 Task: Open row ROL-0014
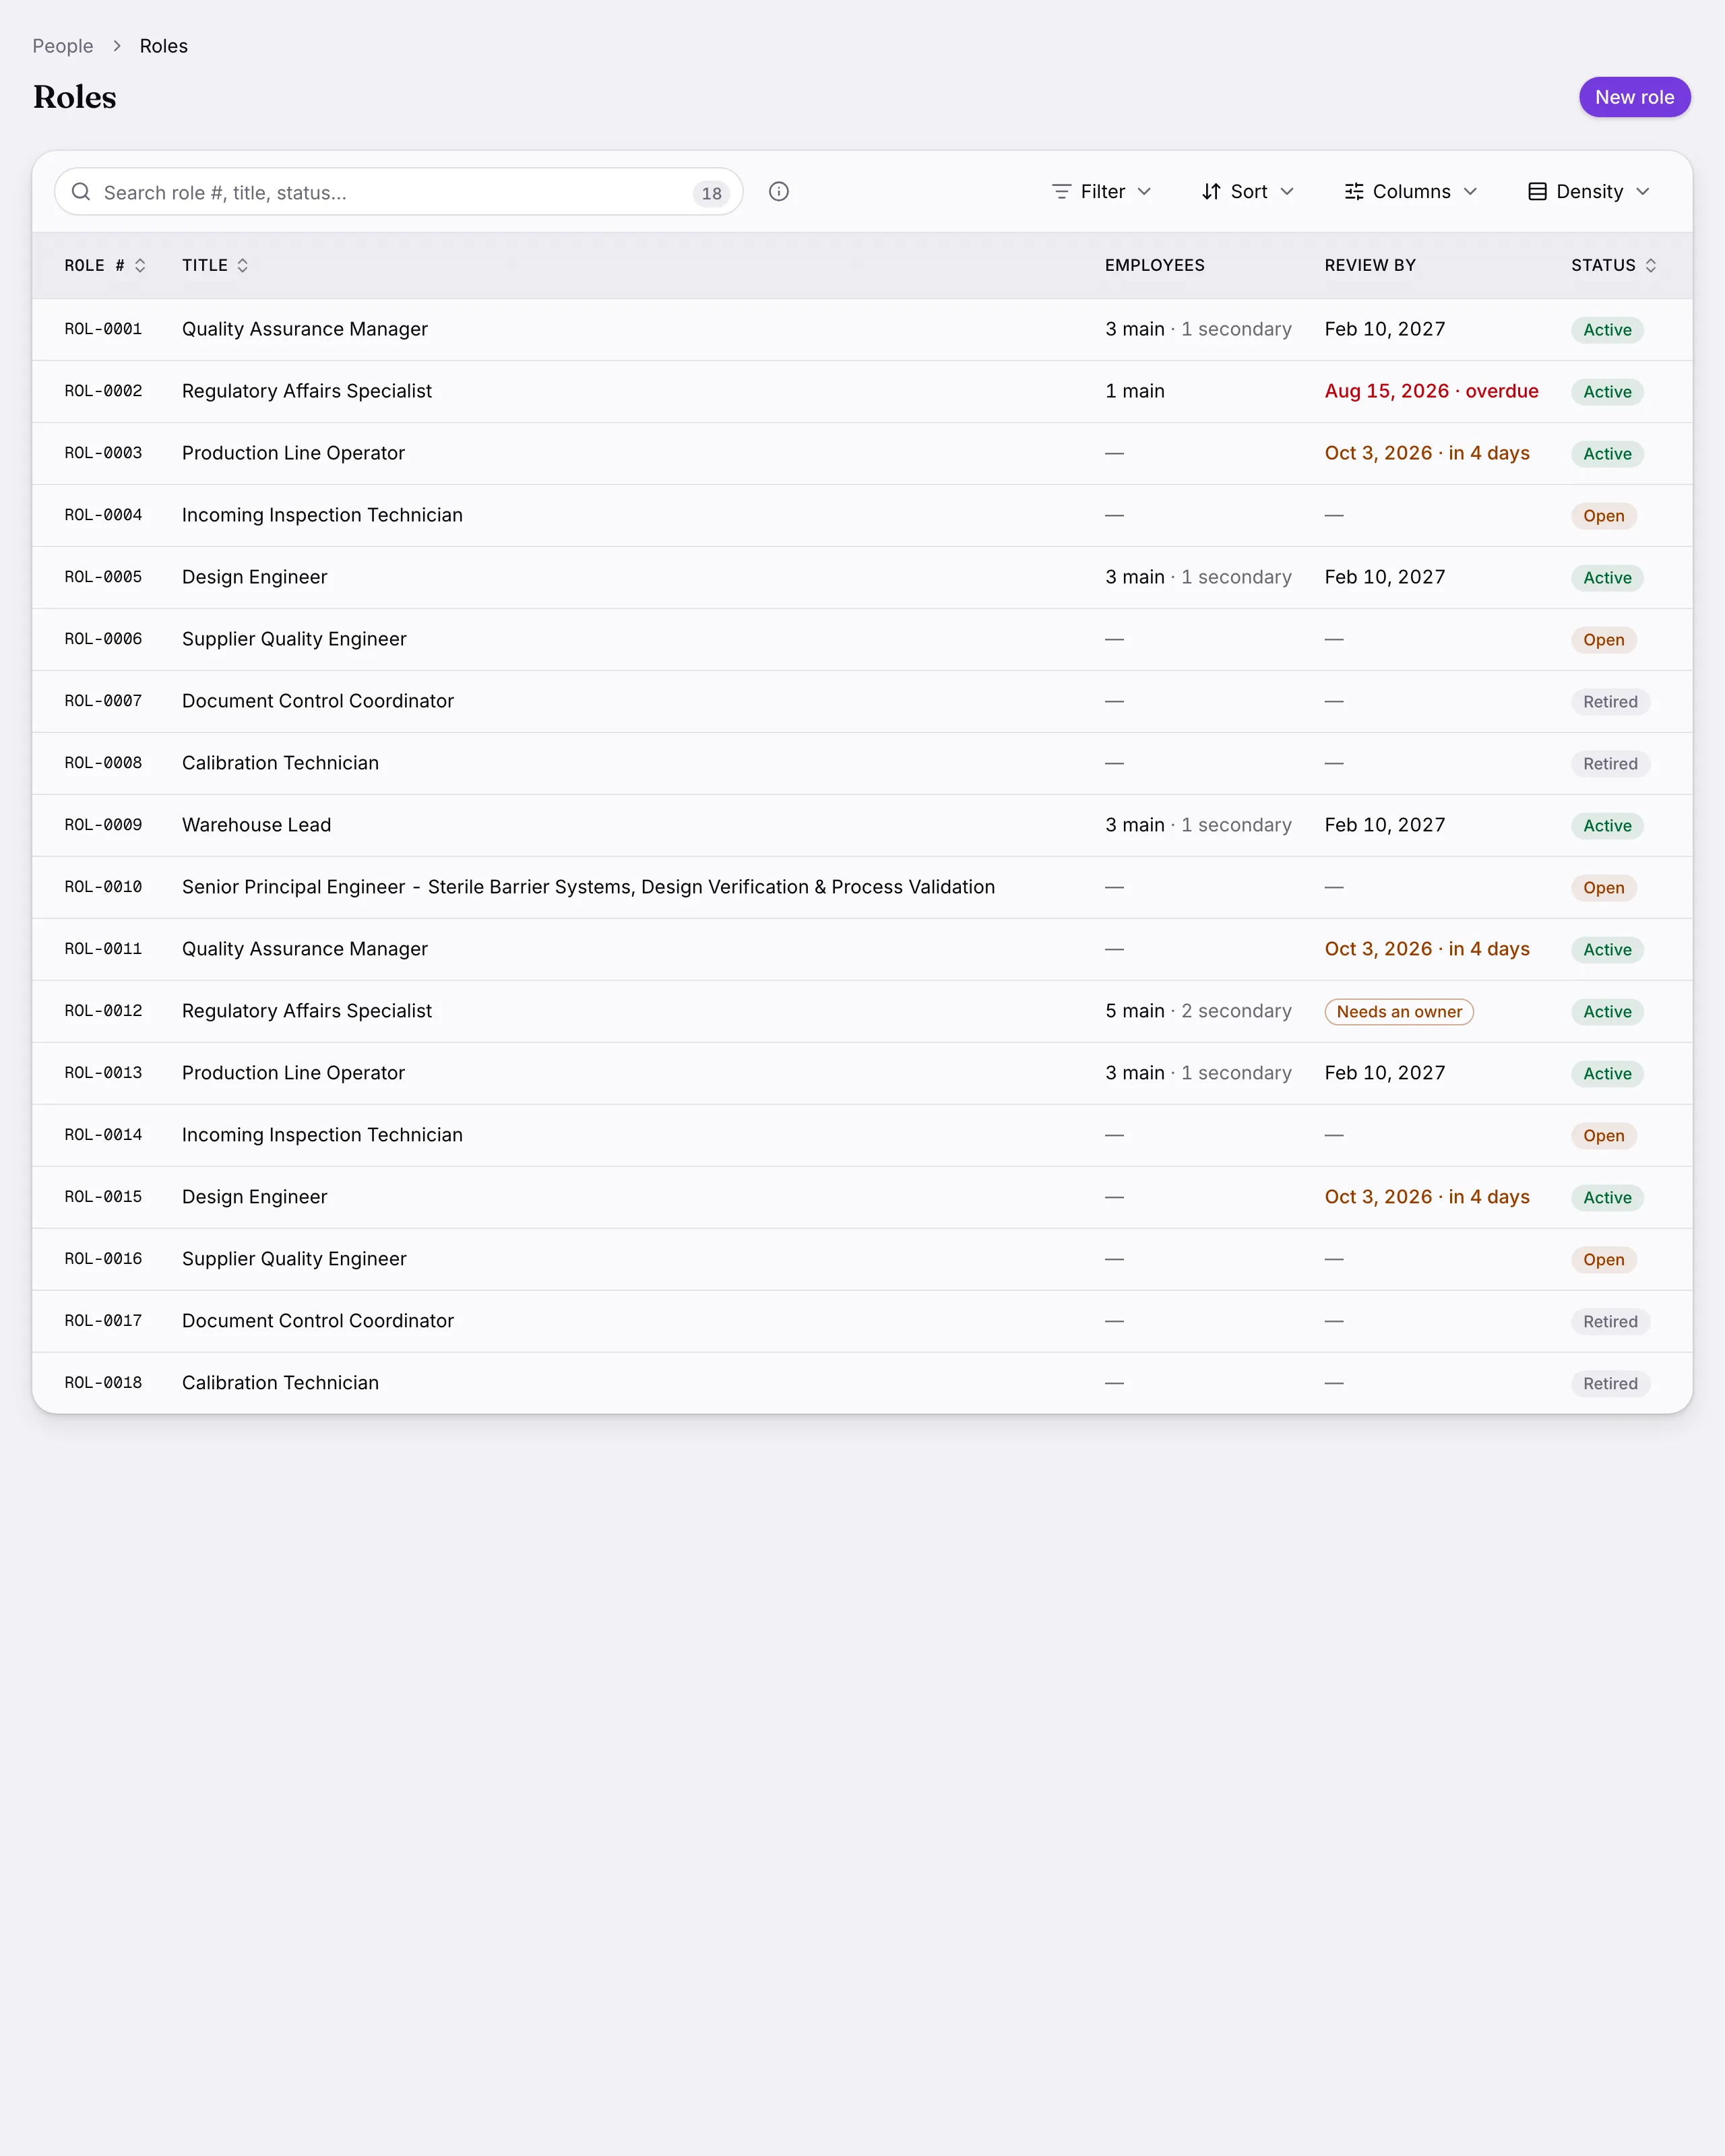point(862,1136)
